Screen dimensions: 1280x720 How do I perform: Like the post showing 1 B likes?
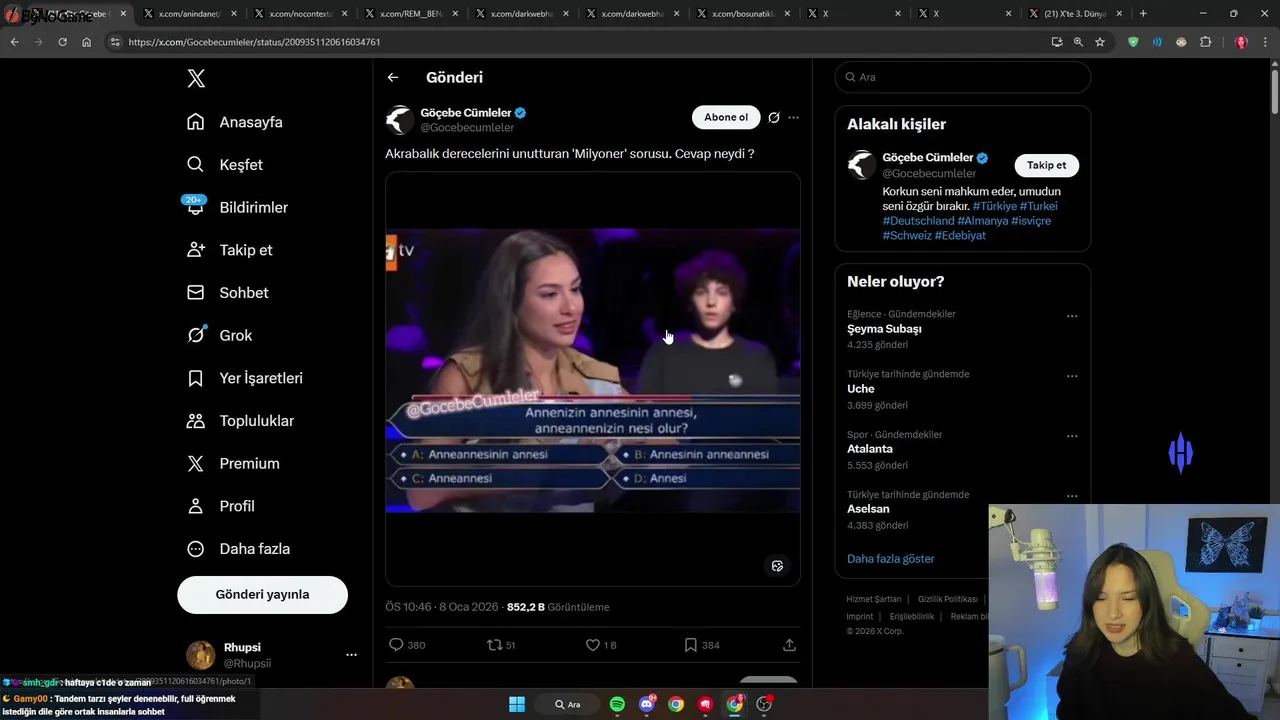(x=601, y=645)
